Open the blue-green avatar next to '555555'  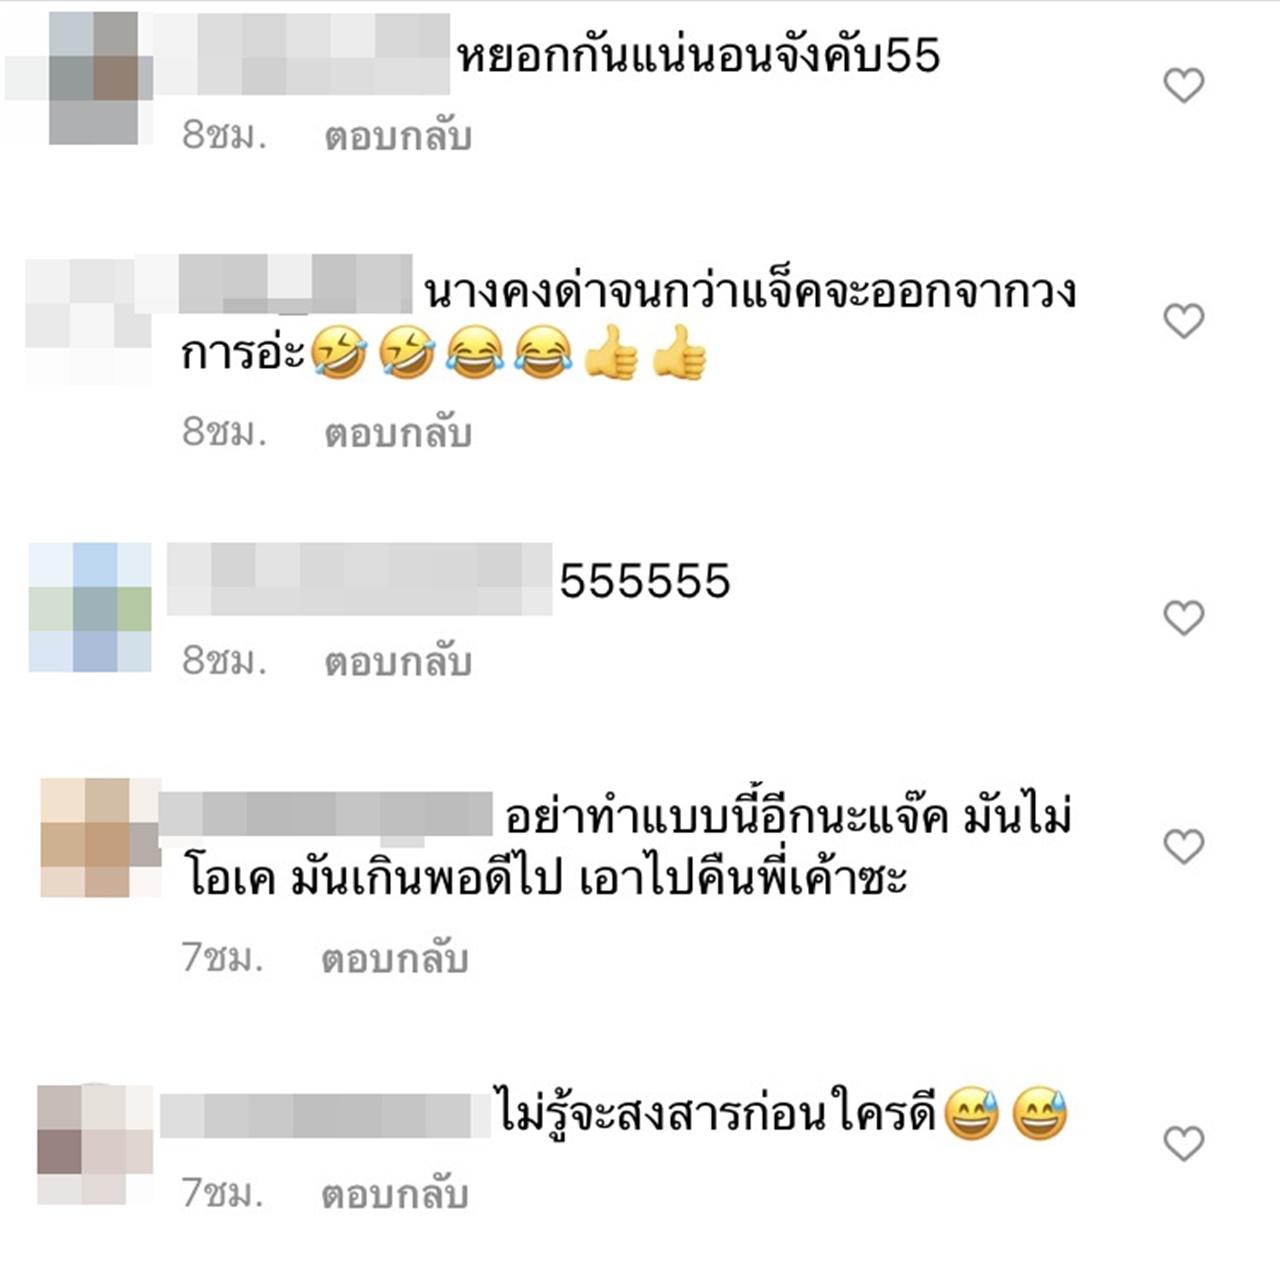(90, 607)
